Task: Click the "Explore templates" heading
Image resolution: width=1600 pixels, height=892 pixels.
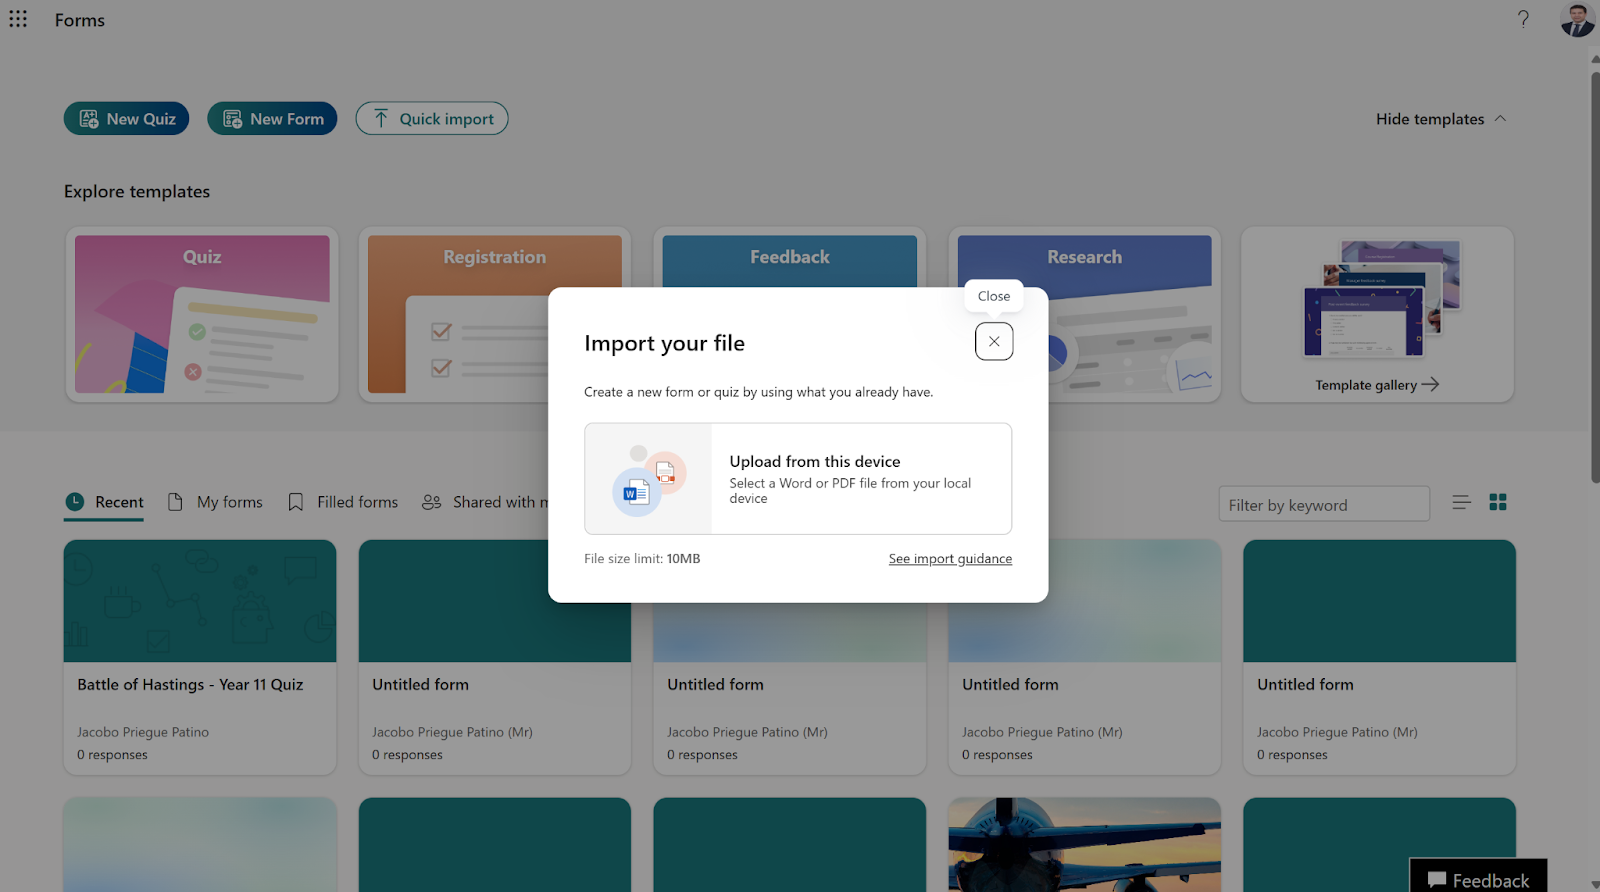Action: click(137, 191)
